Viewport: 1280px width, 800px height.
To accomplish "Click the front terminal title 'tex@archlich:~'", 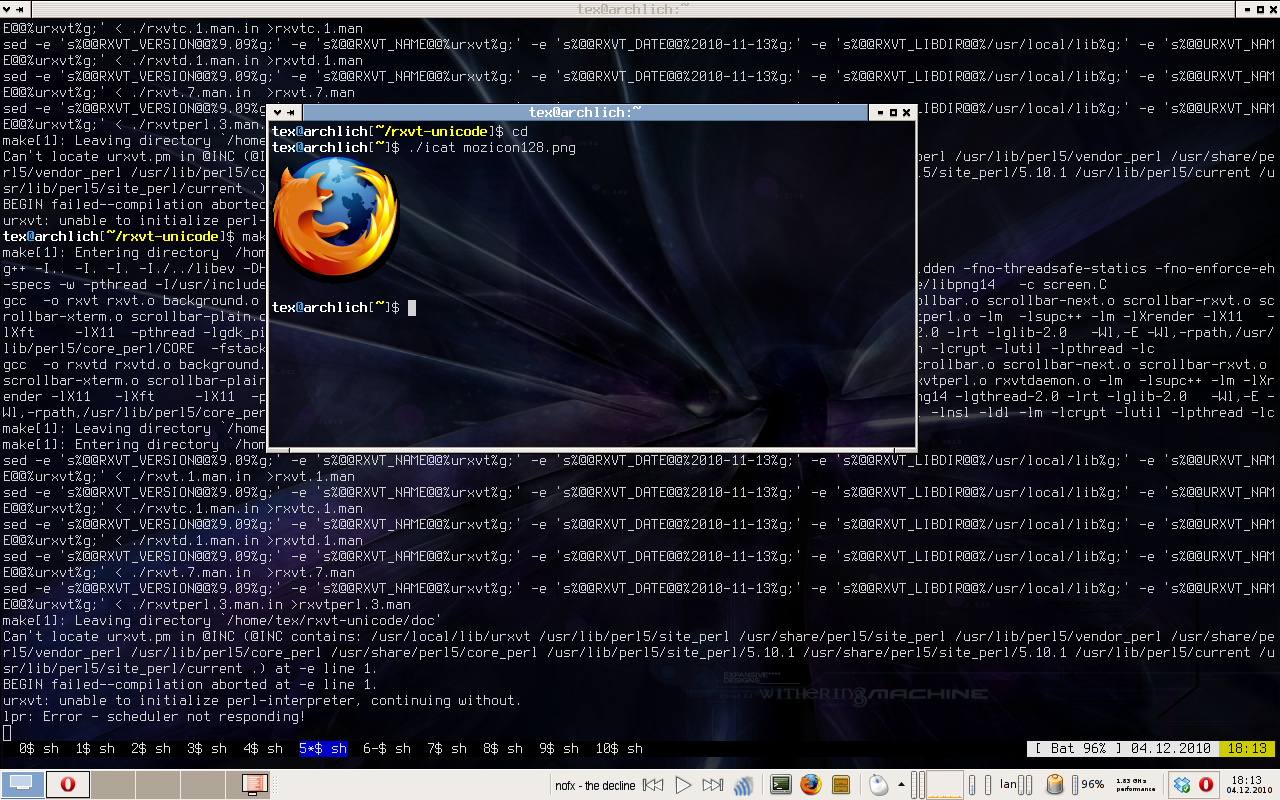I will (585, 112).
